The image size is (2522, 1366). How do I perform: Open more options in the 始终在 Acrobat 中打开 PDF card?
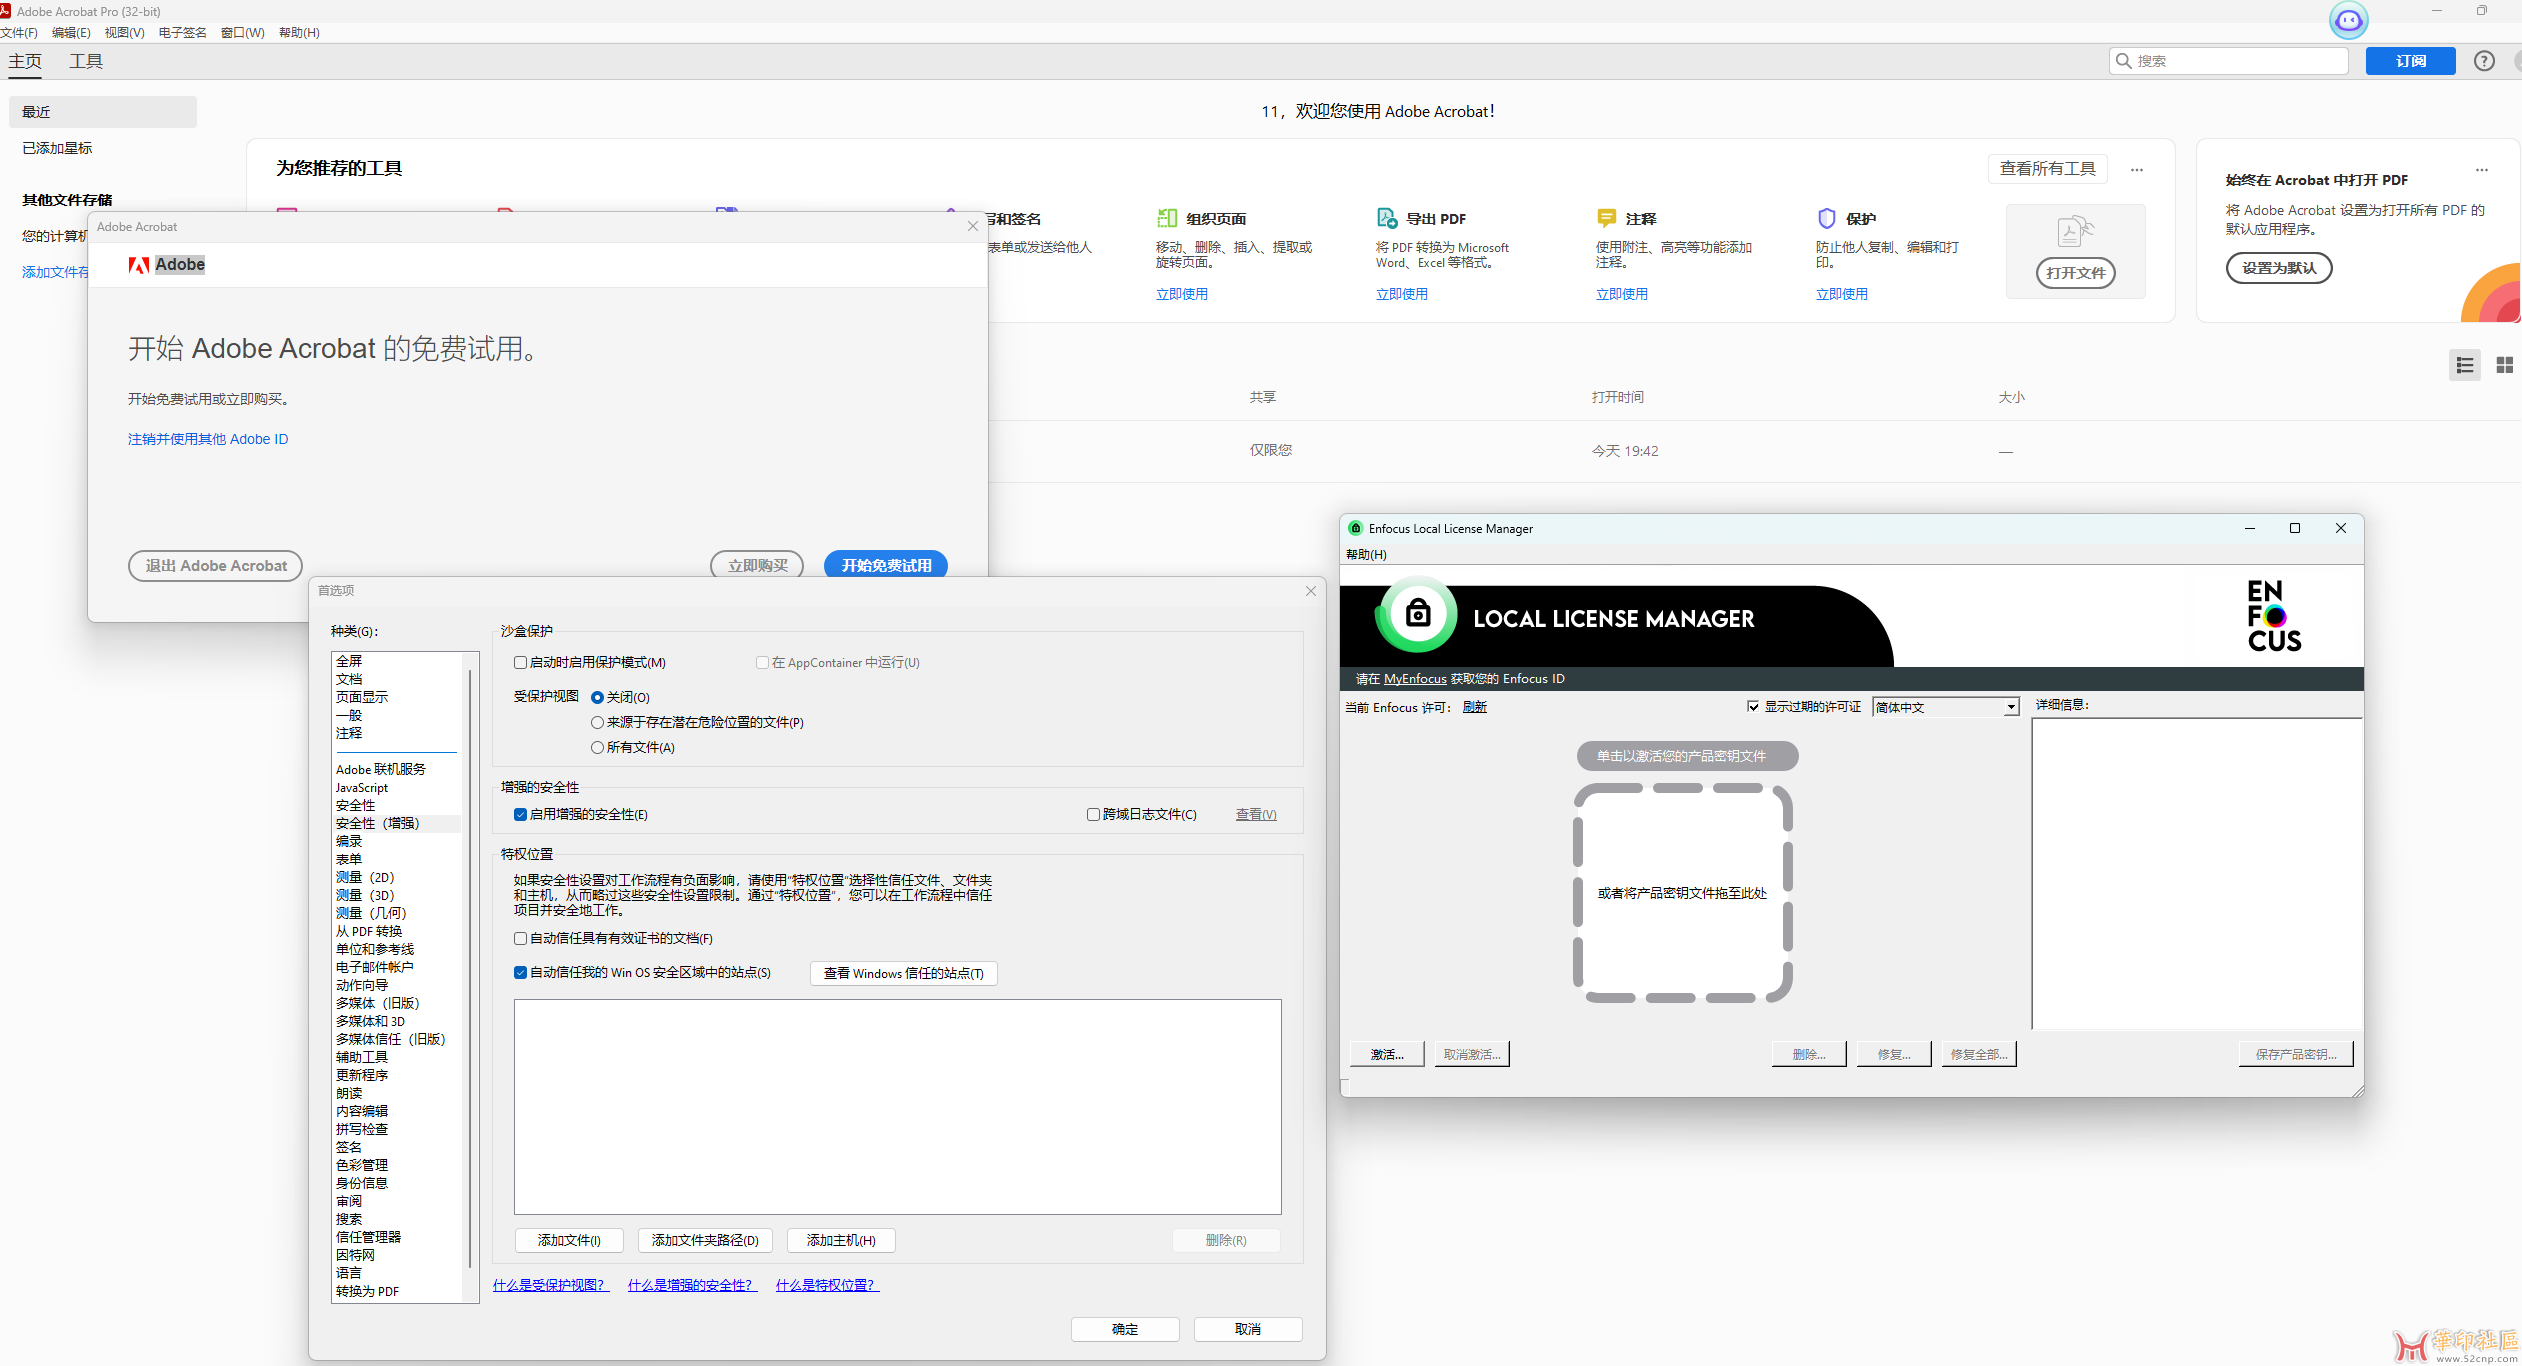pos(2482,169)
